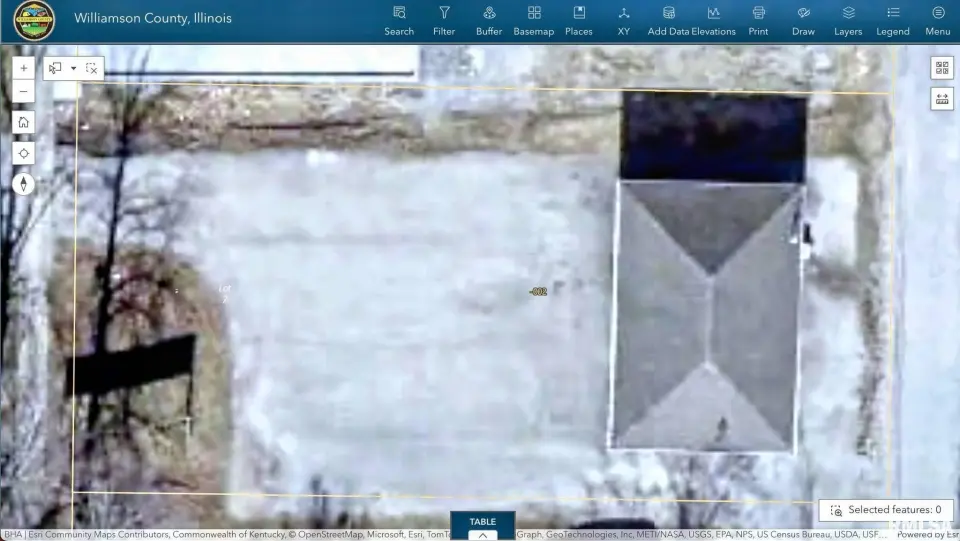Open the Elevations profile tool
This screenshot has height=541, width=960.
point(714,20)
